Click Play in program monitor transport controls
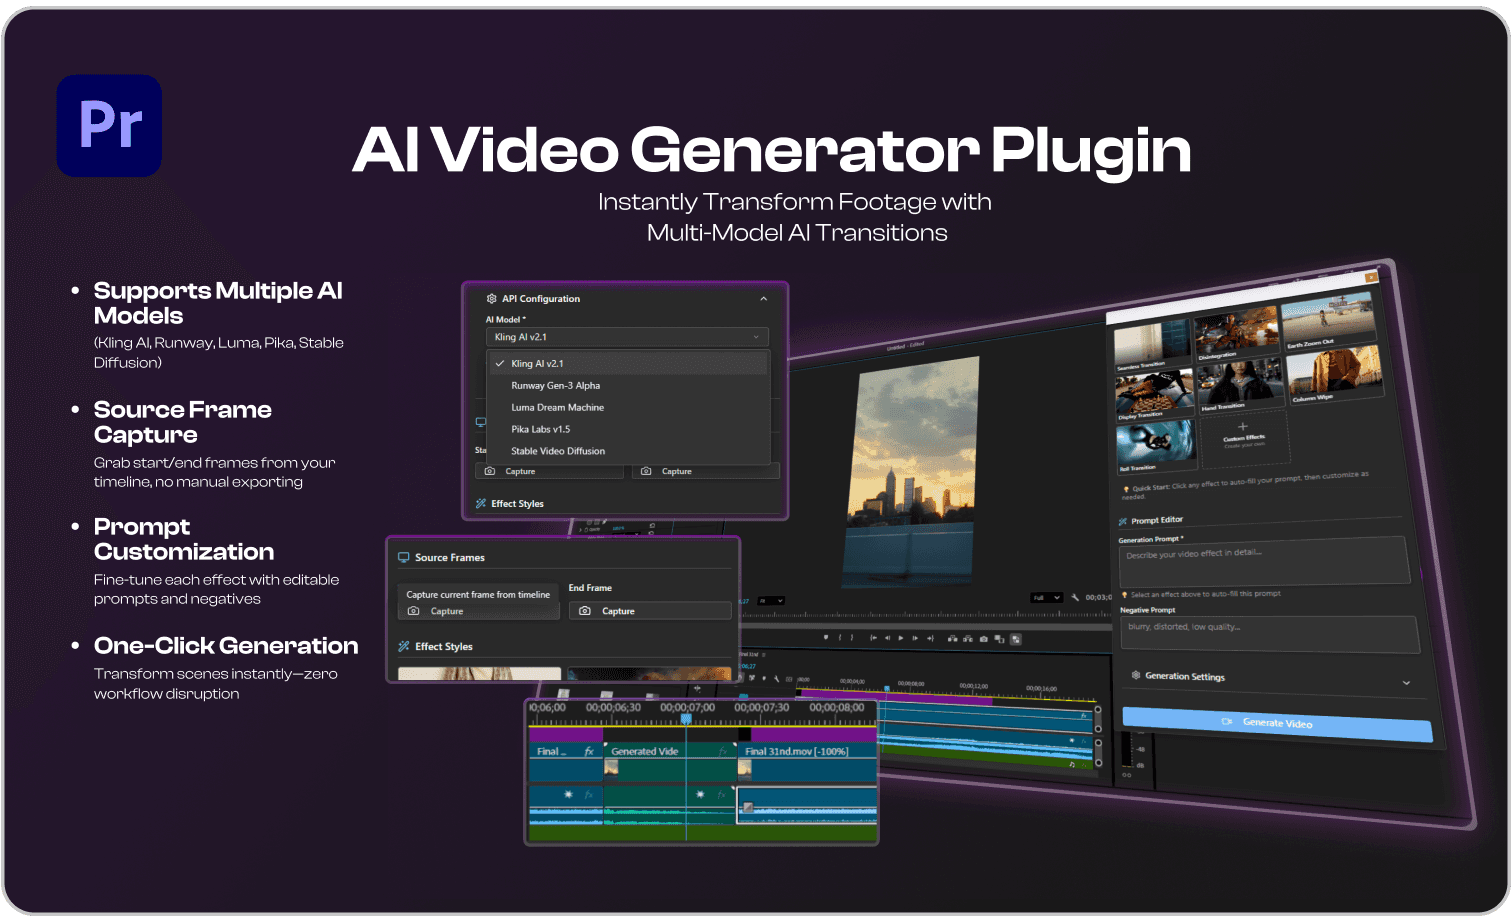 (901, 638)
